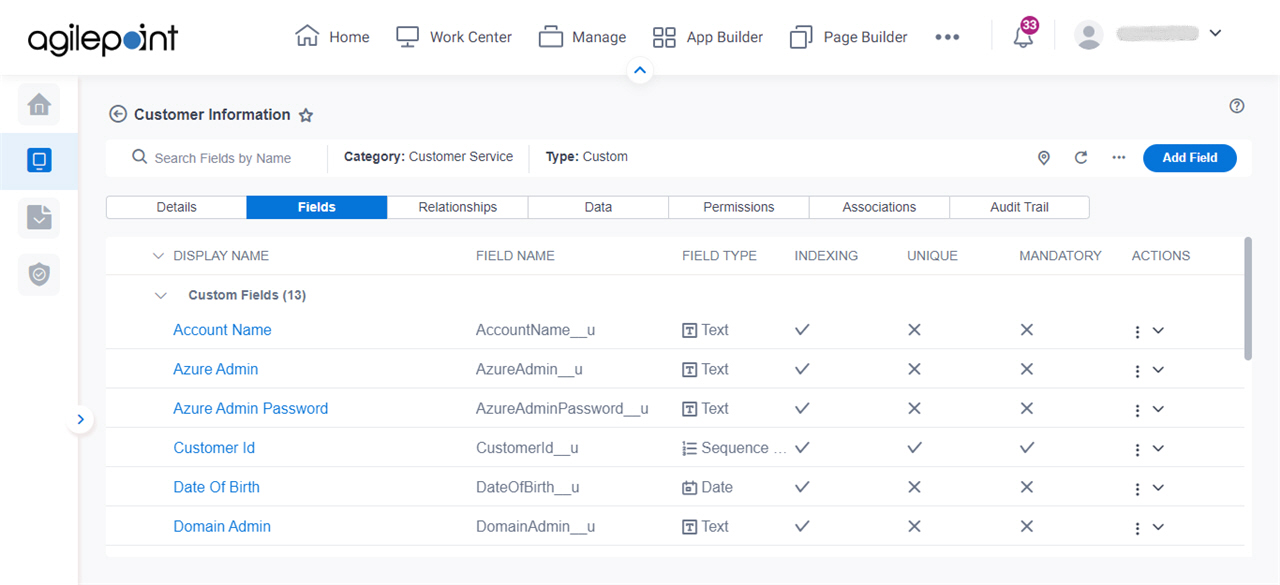Open actions kebab menu for Azure Admin
The height and width of the screenshot is (585, 1280).
[1138, 371]
